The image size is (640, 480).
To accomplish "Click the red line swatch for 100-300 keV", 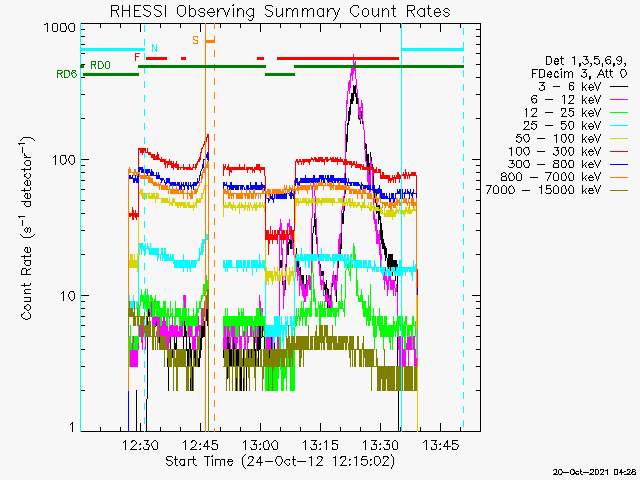I will [619, 152].
